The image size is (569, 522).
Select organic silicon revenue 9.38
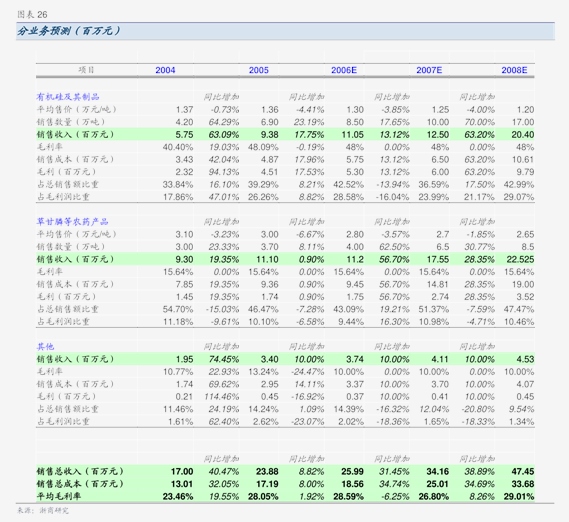coord(270,135)
